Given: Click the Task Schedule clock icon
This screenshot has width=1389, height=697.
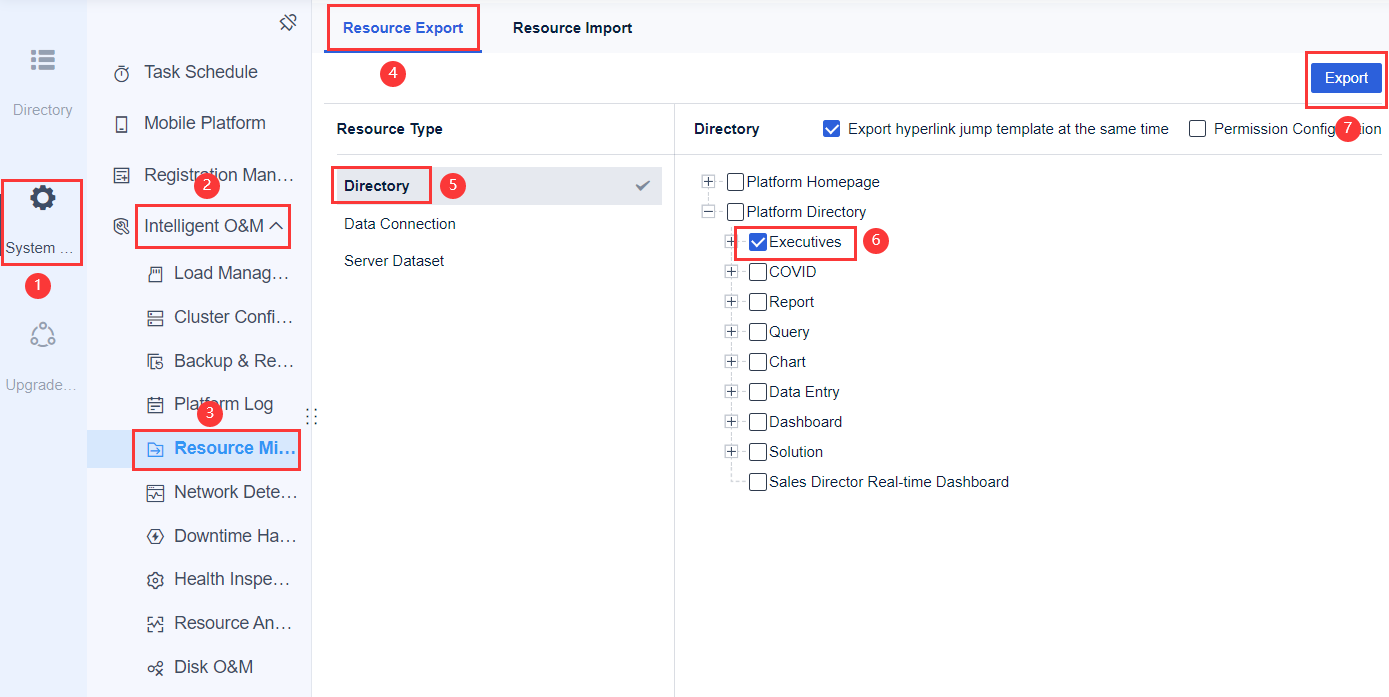Looking at the screenshot, I should click(x=122, y=74).
